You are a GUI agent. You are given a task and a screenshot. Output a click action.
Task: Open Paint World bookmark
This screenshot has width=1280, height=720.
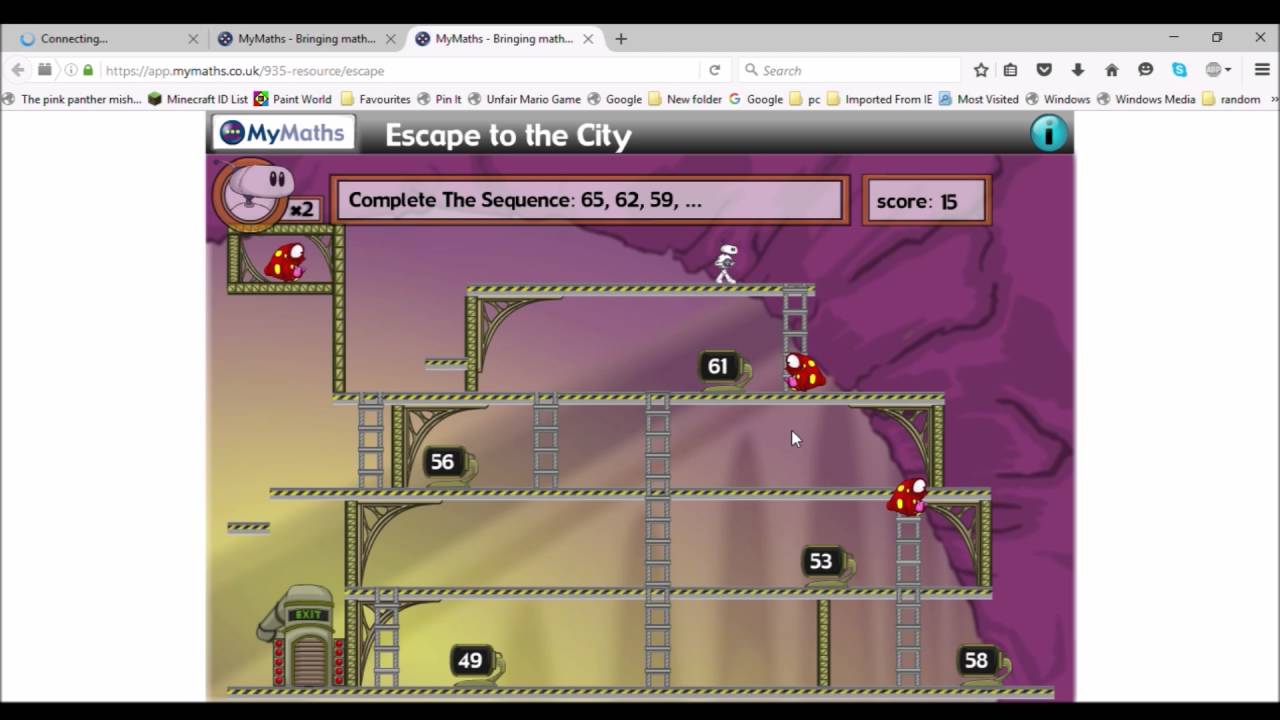click(x=293, y=99)
